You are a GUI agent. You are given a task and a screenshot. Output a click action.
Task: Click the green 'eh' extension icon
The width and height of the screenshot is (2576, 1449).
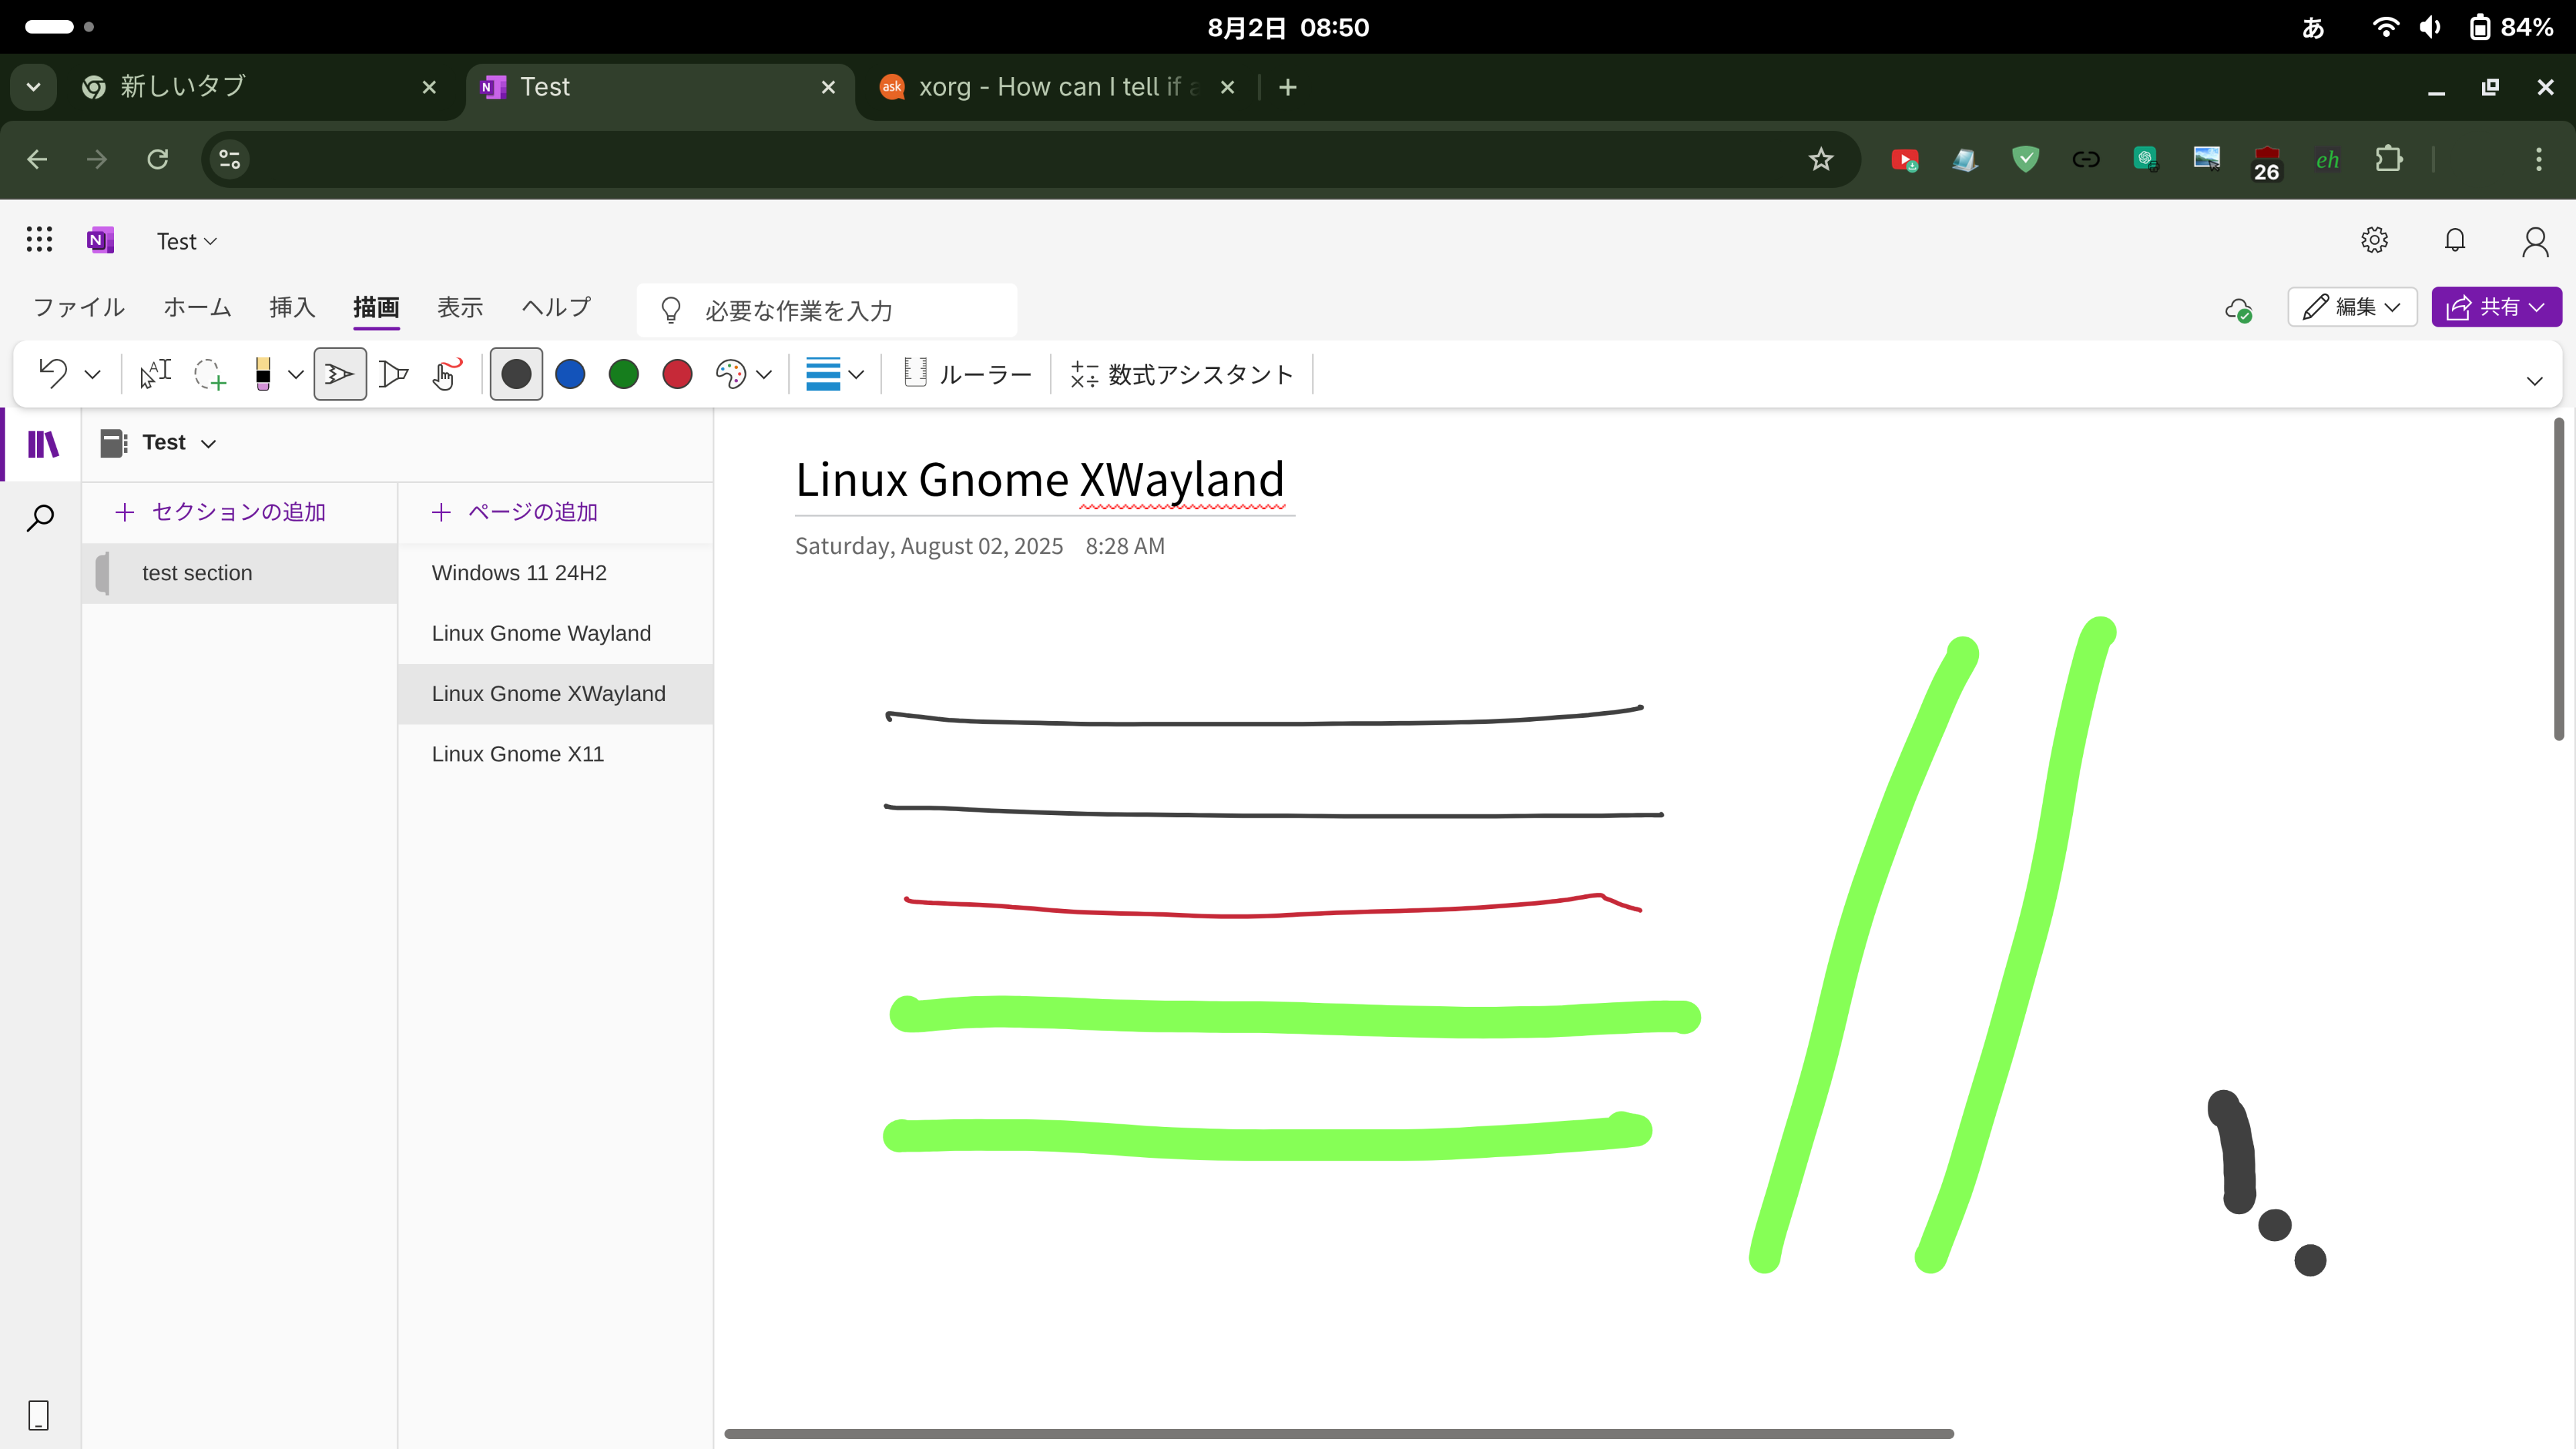(x=2327, y=159)
